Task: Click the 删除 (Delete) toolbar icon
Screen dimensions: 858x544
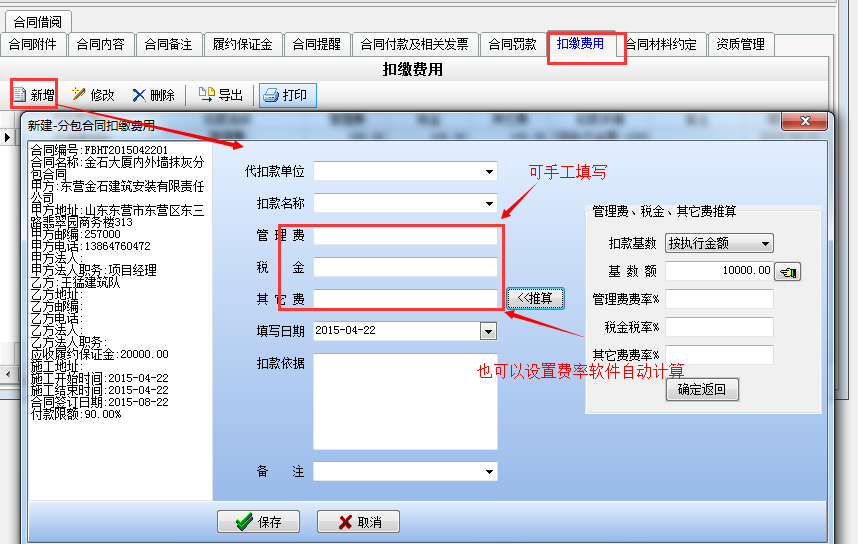Action: click(x=139, y=95)
